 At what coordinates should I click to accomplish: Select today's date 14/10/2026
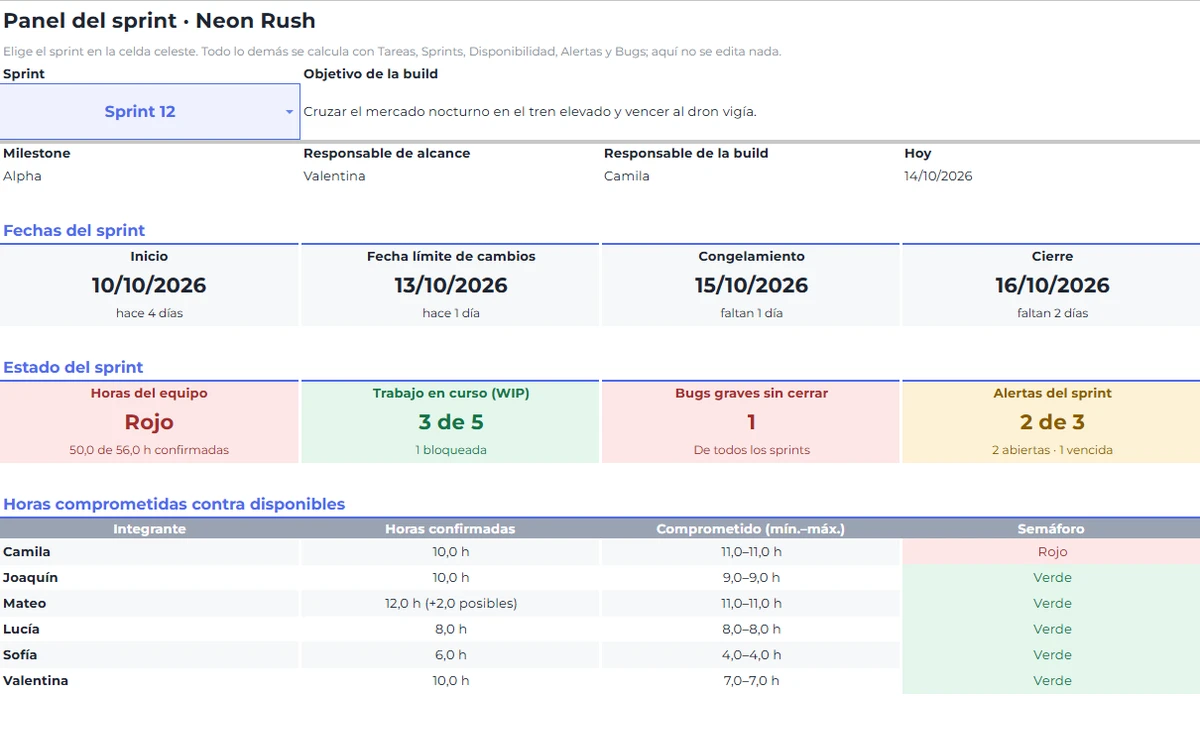[938, 176]
